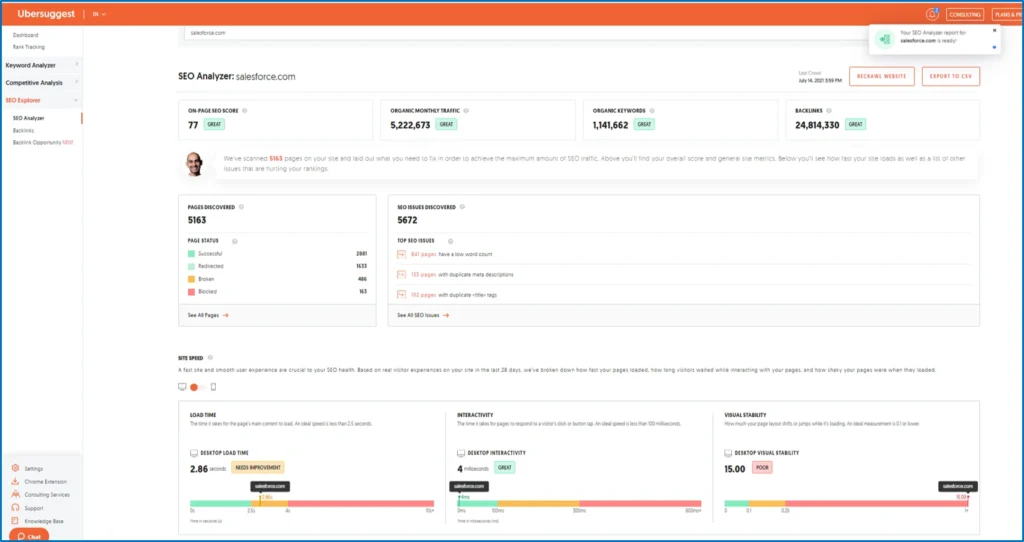Image resolution: width=1024 pixels, height=542 pixels.
Task: Click info icon beside Top SEO Issues
Action: pyautogui.click(x=450, y=241)
